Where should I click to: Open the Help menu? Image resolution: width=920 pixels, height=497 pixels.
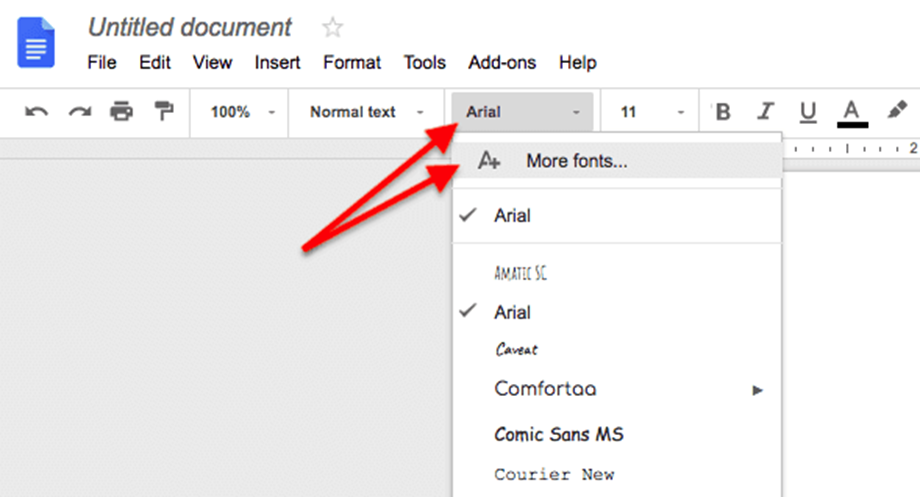point(578,62)
